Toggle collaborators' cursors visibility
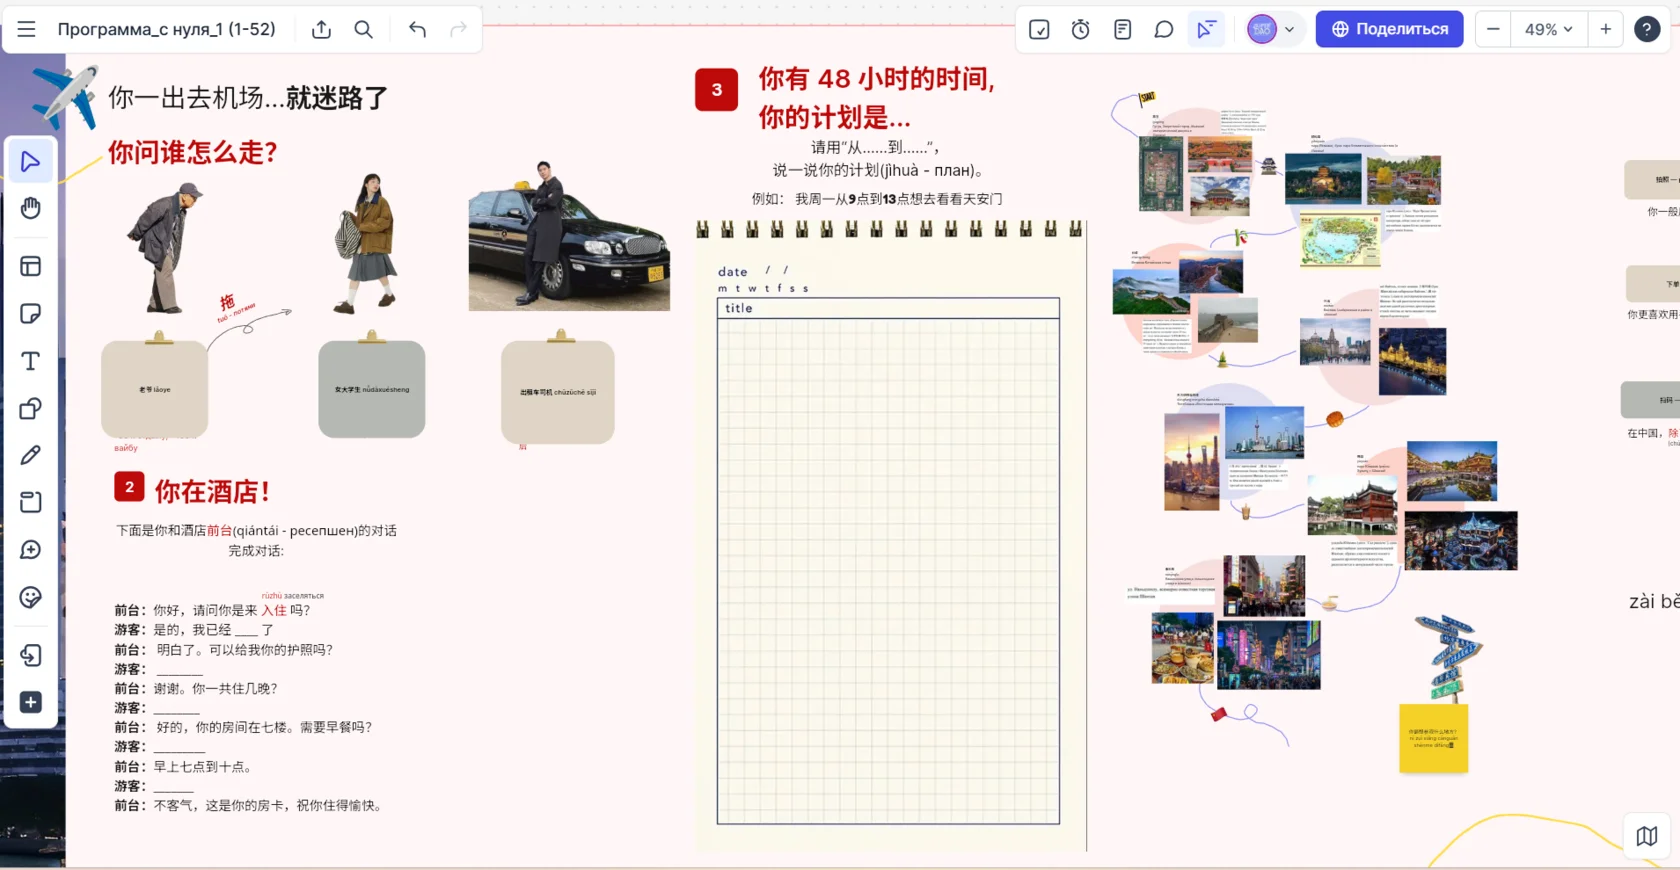Viewport: 1680px width, 870px height. [1206, 29]
